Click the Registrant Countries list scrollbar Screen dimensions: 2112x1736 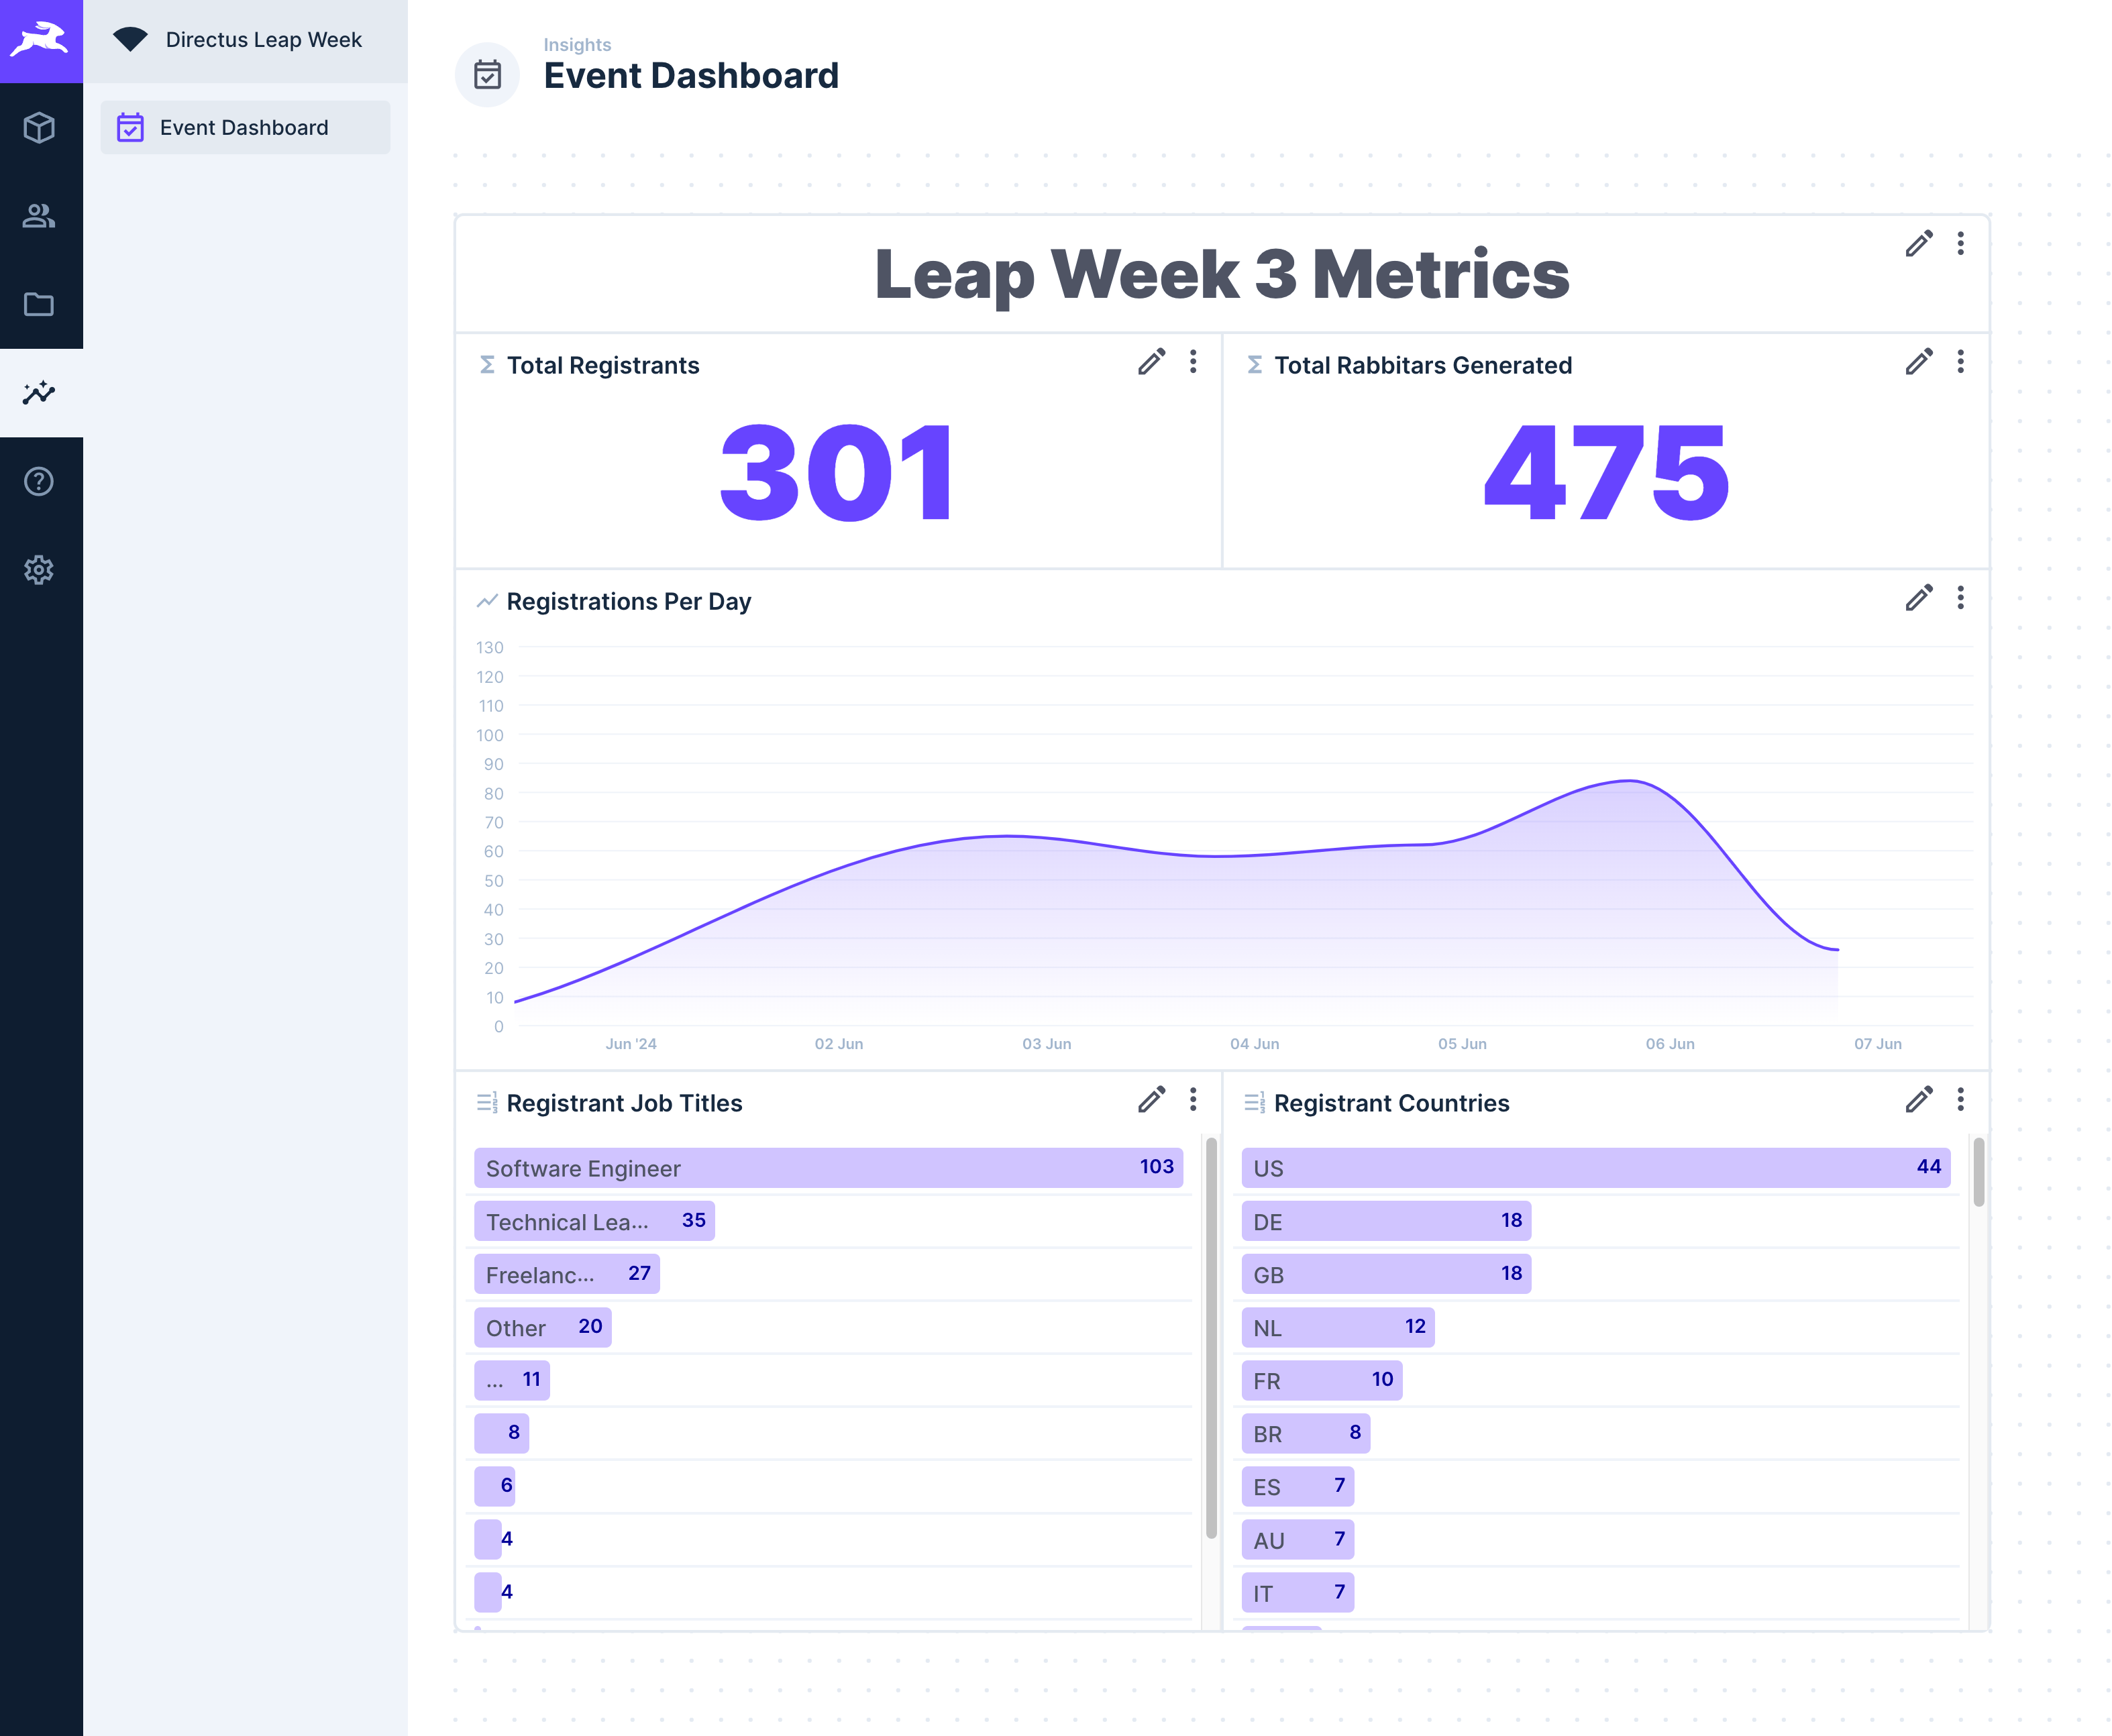pos(1978,1172)
